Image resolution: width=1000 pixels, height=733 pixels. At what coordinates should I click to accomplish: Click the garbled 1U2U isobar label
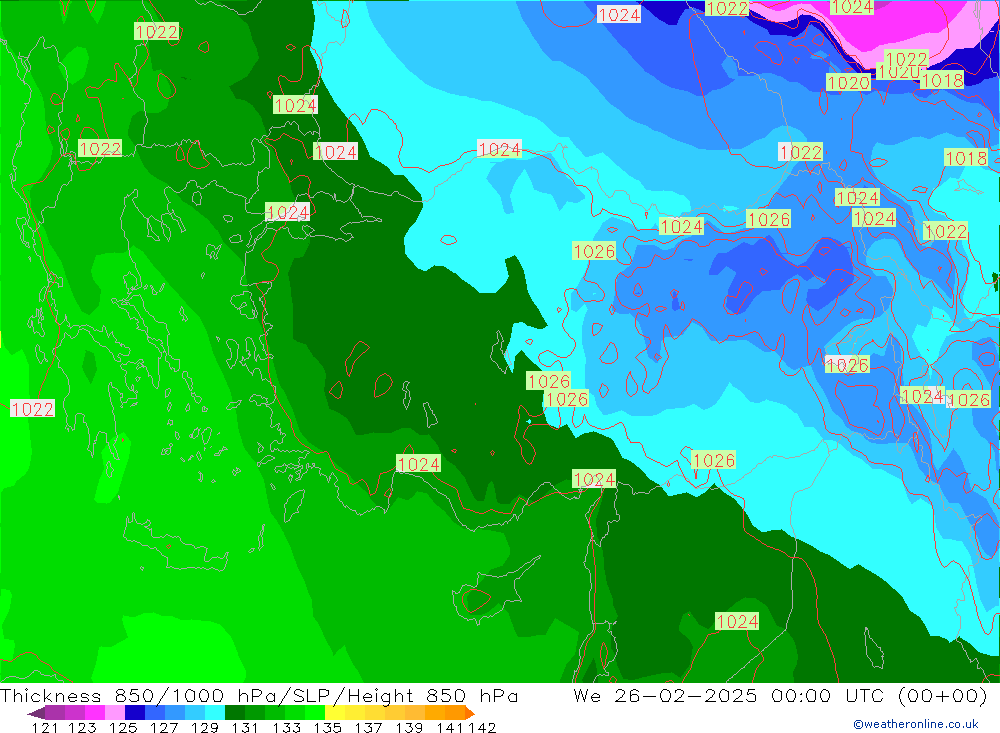click(x=898, y=72)
